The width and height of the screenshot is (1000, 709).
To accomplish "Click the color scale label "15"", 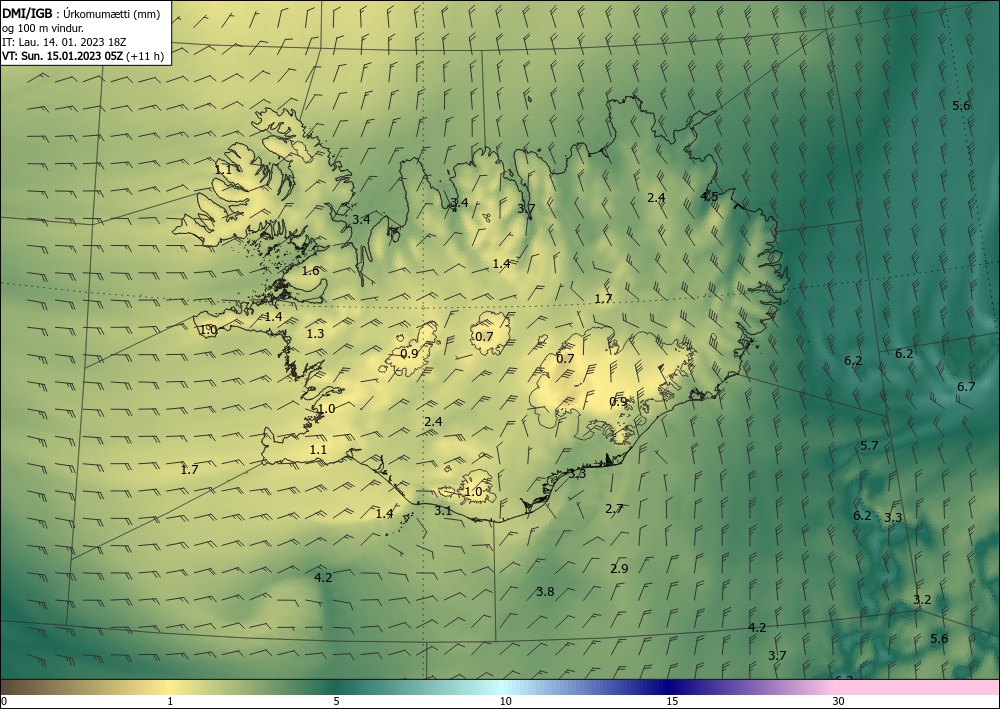I will pos(672,702).
